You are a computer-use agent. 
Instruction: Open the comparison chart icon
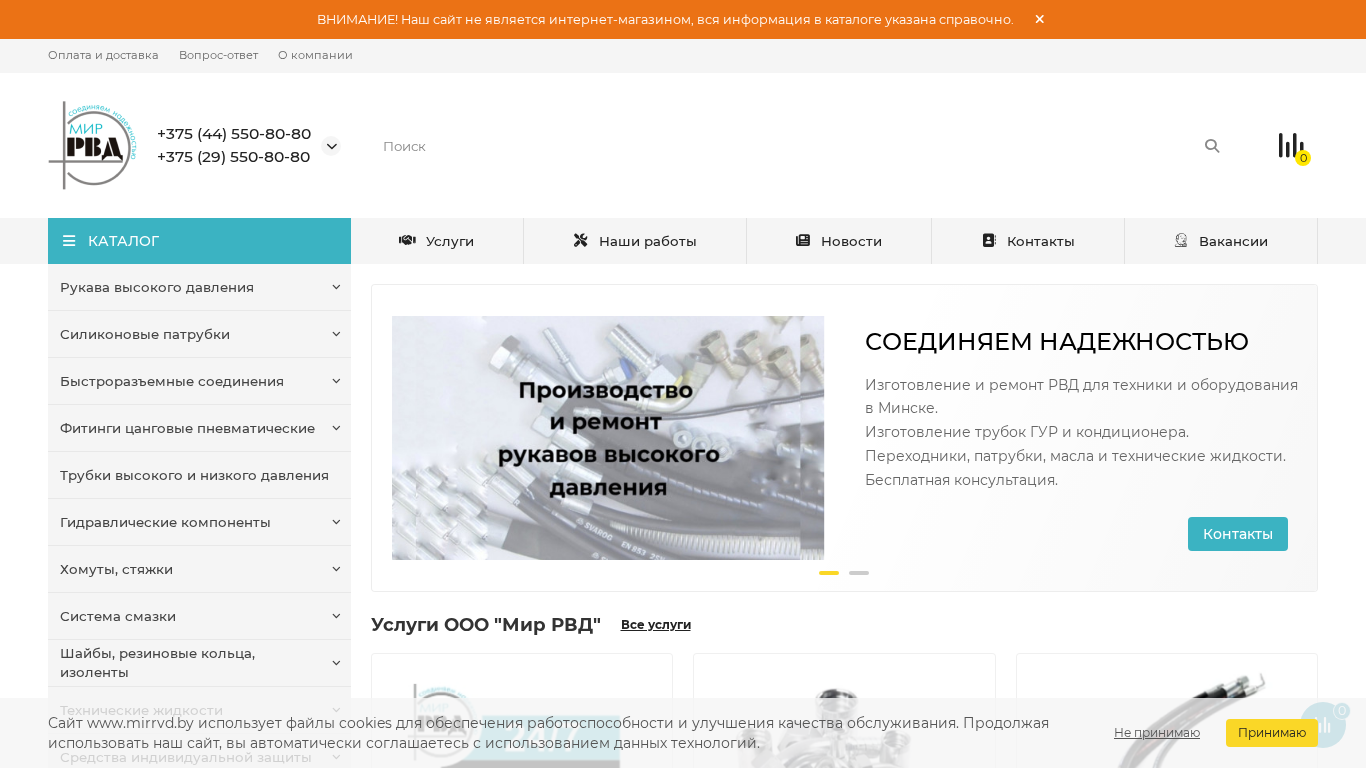(x=1291, y=146)
